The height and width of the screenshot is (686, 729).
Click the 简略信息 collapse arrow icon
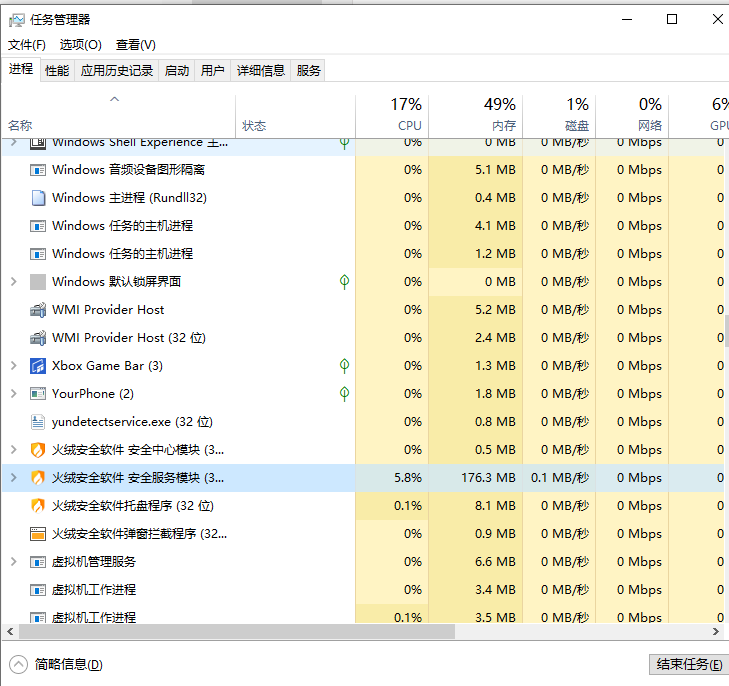[x=19, y=665]
